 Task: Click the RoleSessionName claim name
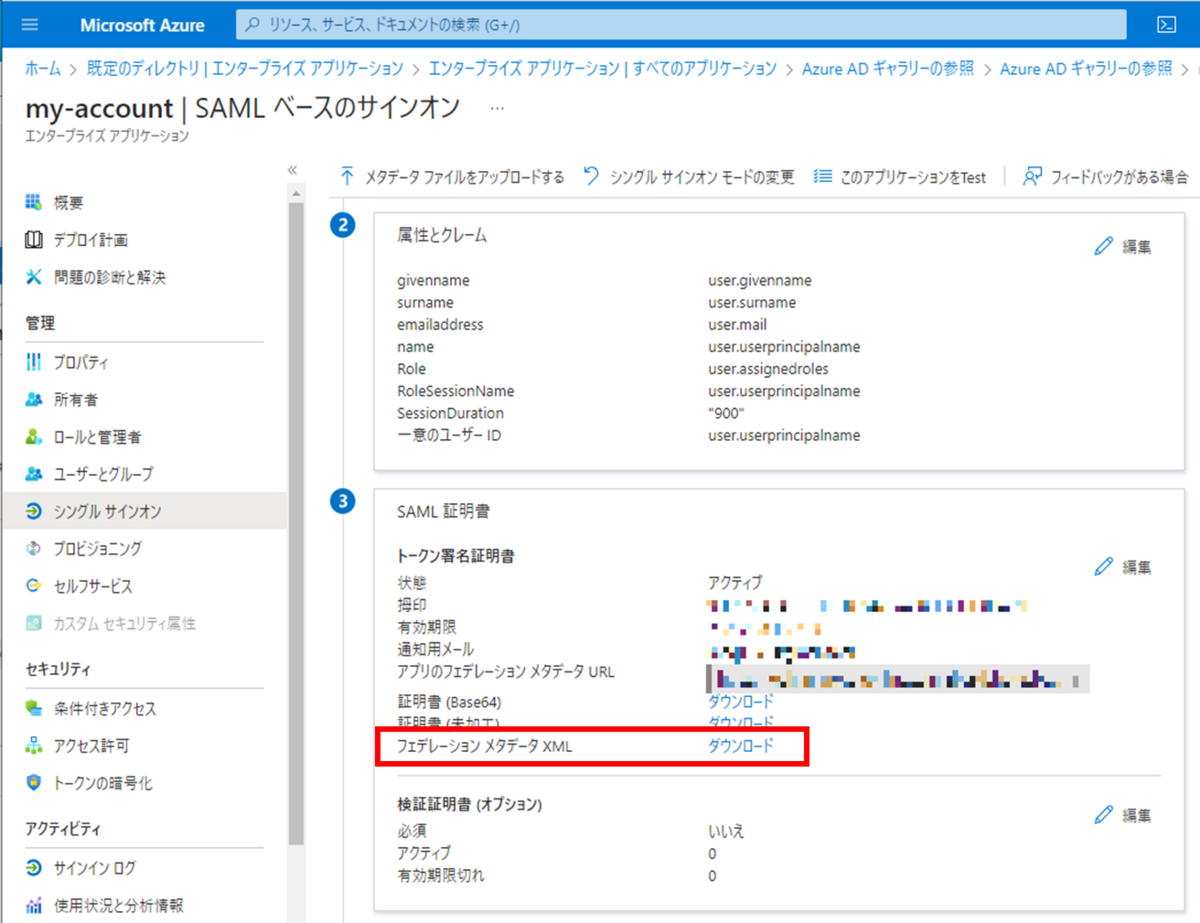click(x=455, y=391)
